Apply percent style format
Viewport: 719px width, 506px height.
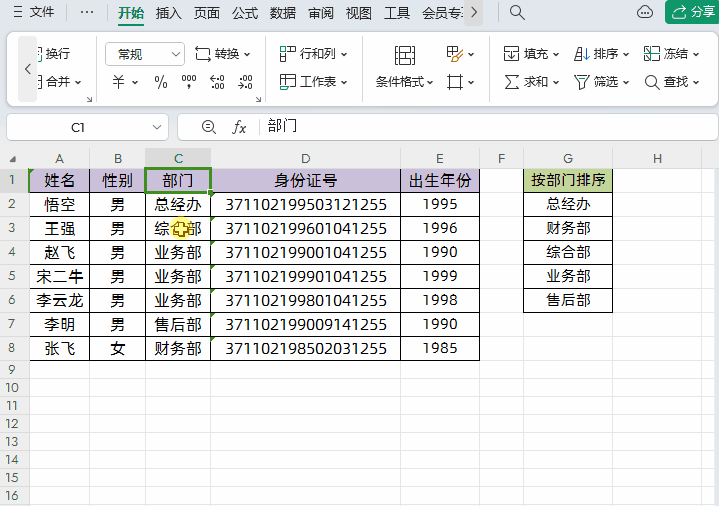[160, 82]
